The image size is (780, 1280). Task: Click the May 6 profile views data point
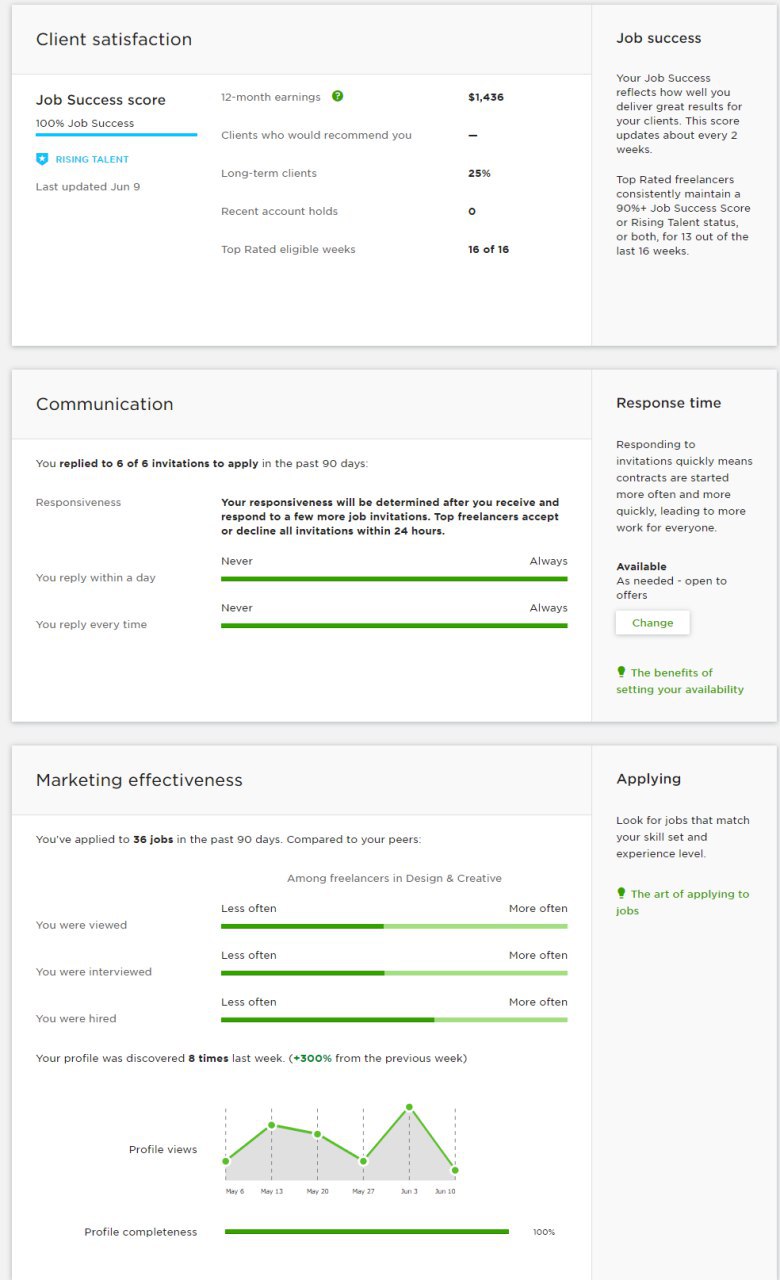tap(226, 1161)
